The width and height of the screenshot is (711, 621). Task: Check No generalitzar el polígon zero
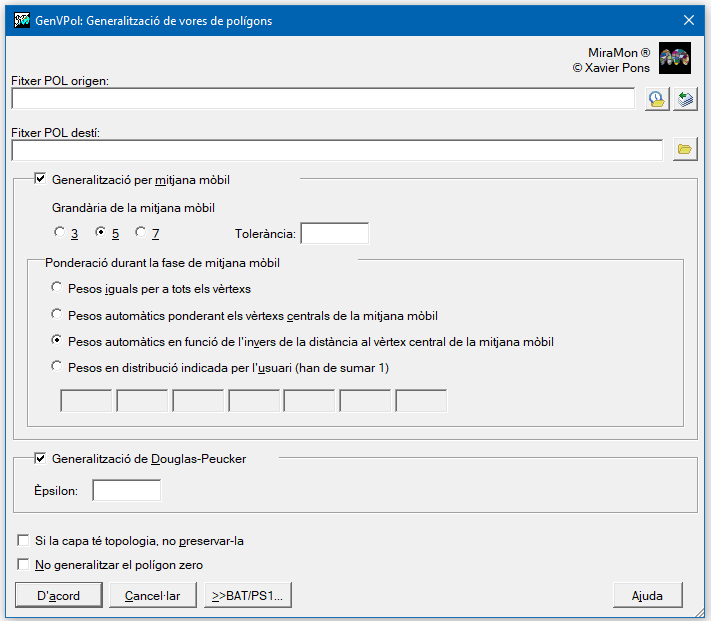[23, 564]
